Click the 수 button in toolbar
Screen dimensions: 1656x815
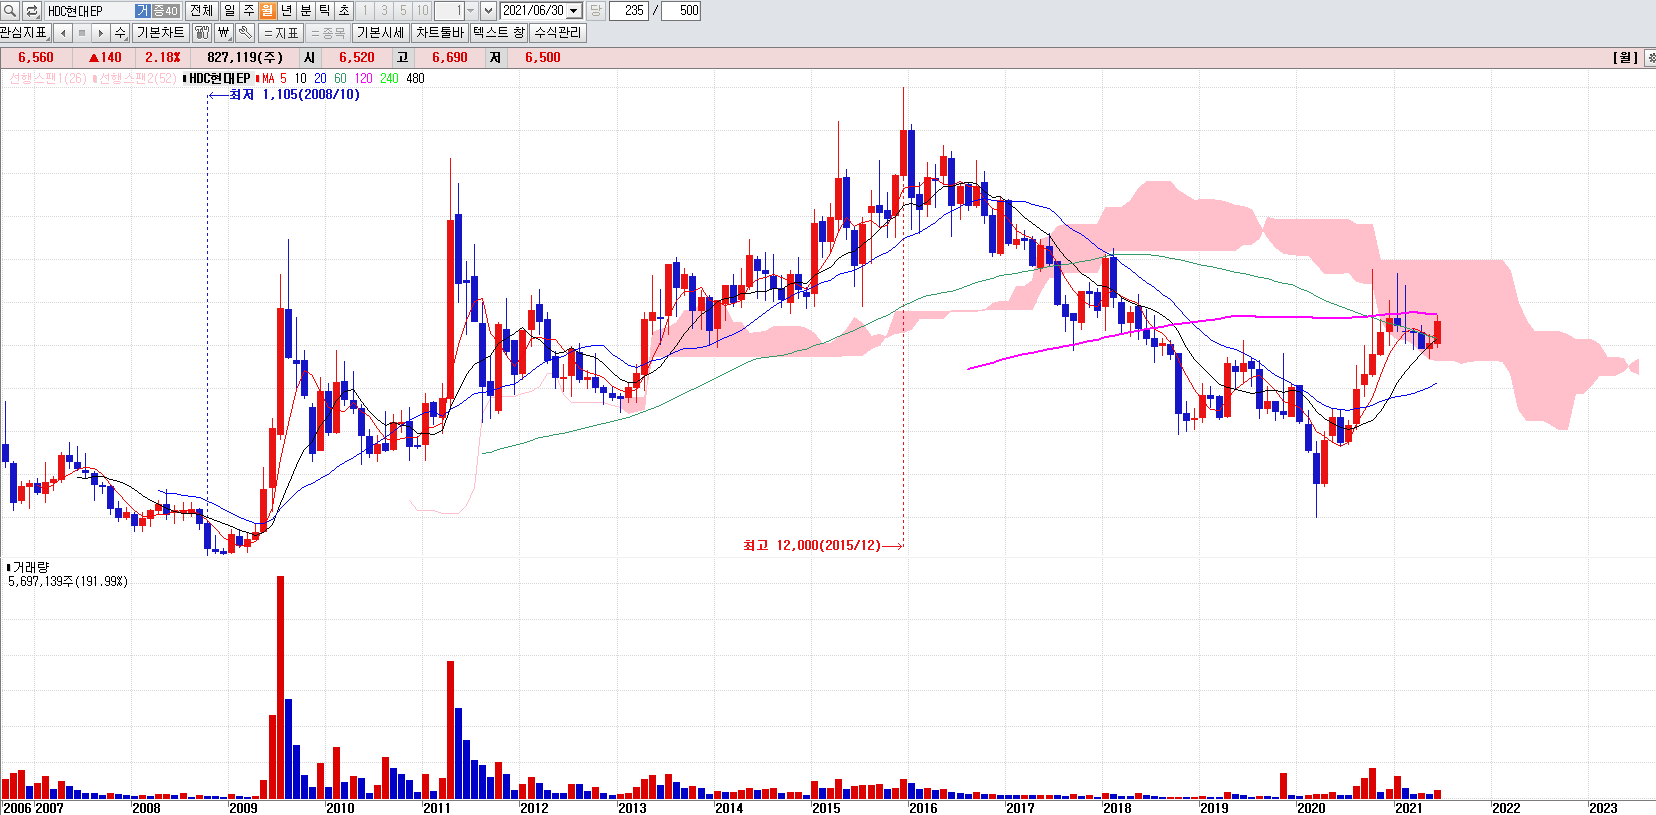(120, 33)
